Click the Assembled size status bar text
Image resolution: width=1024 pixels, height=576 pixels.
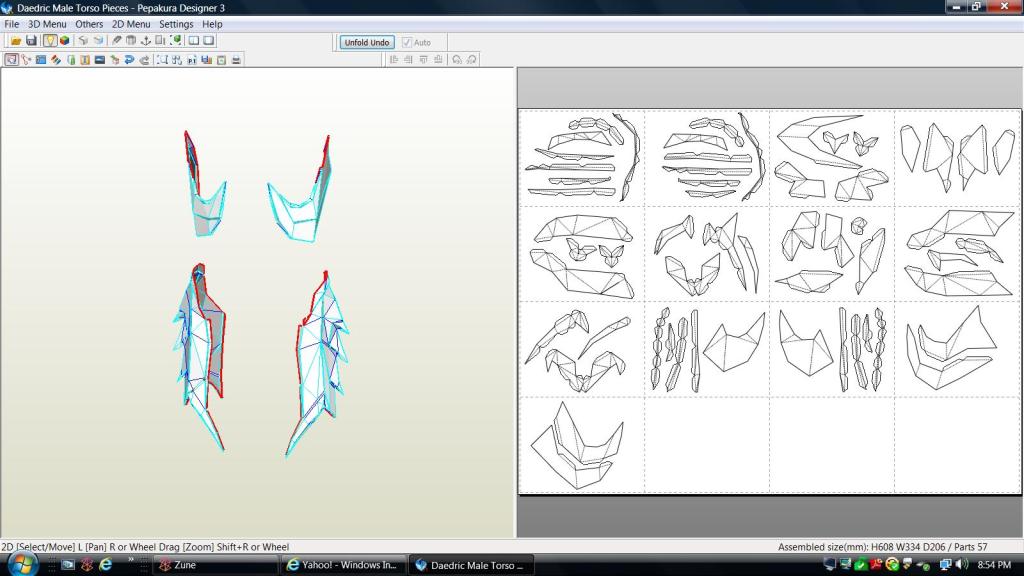point(882,547)
